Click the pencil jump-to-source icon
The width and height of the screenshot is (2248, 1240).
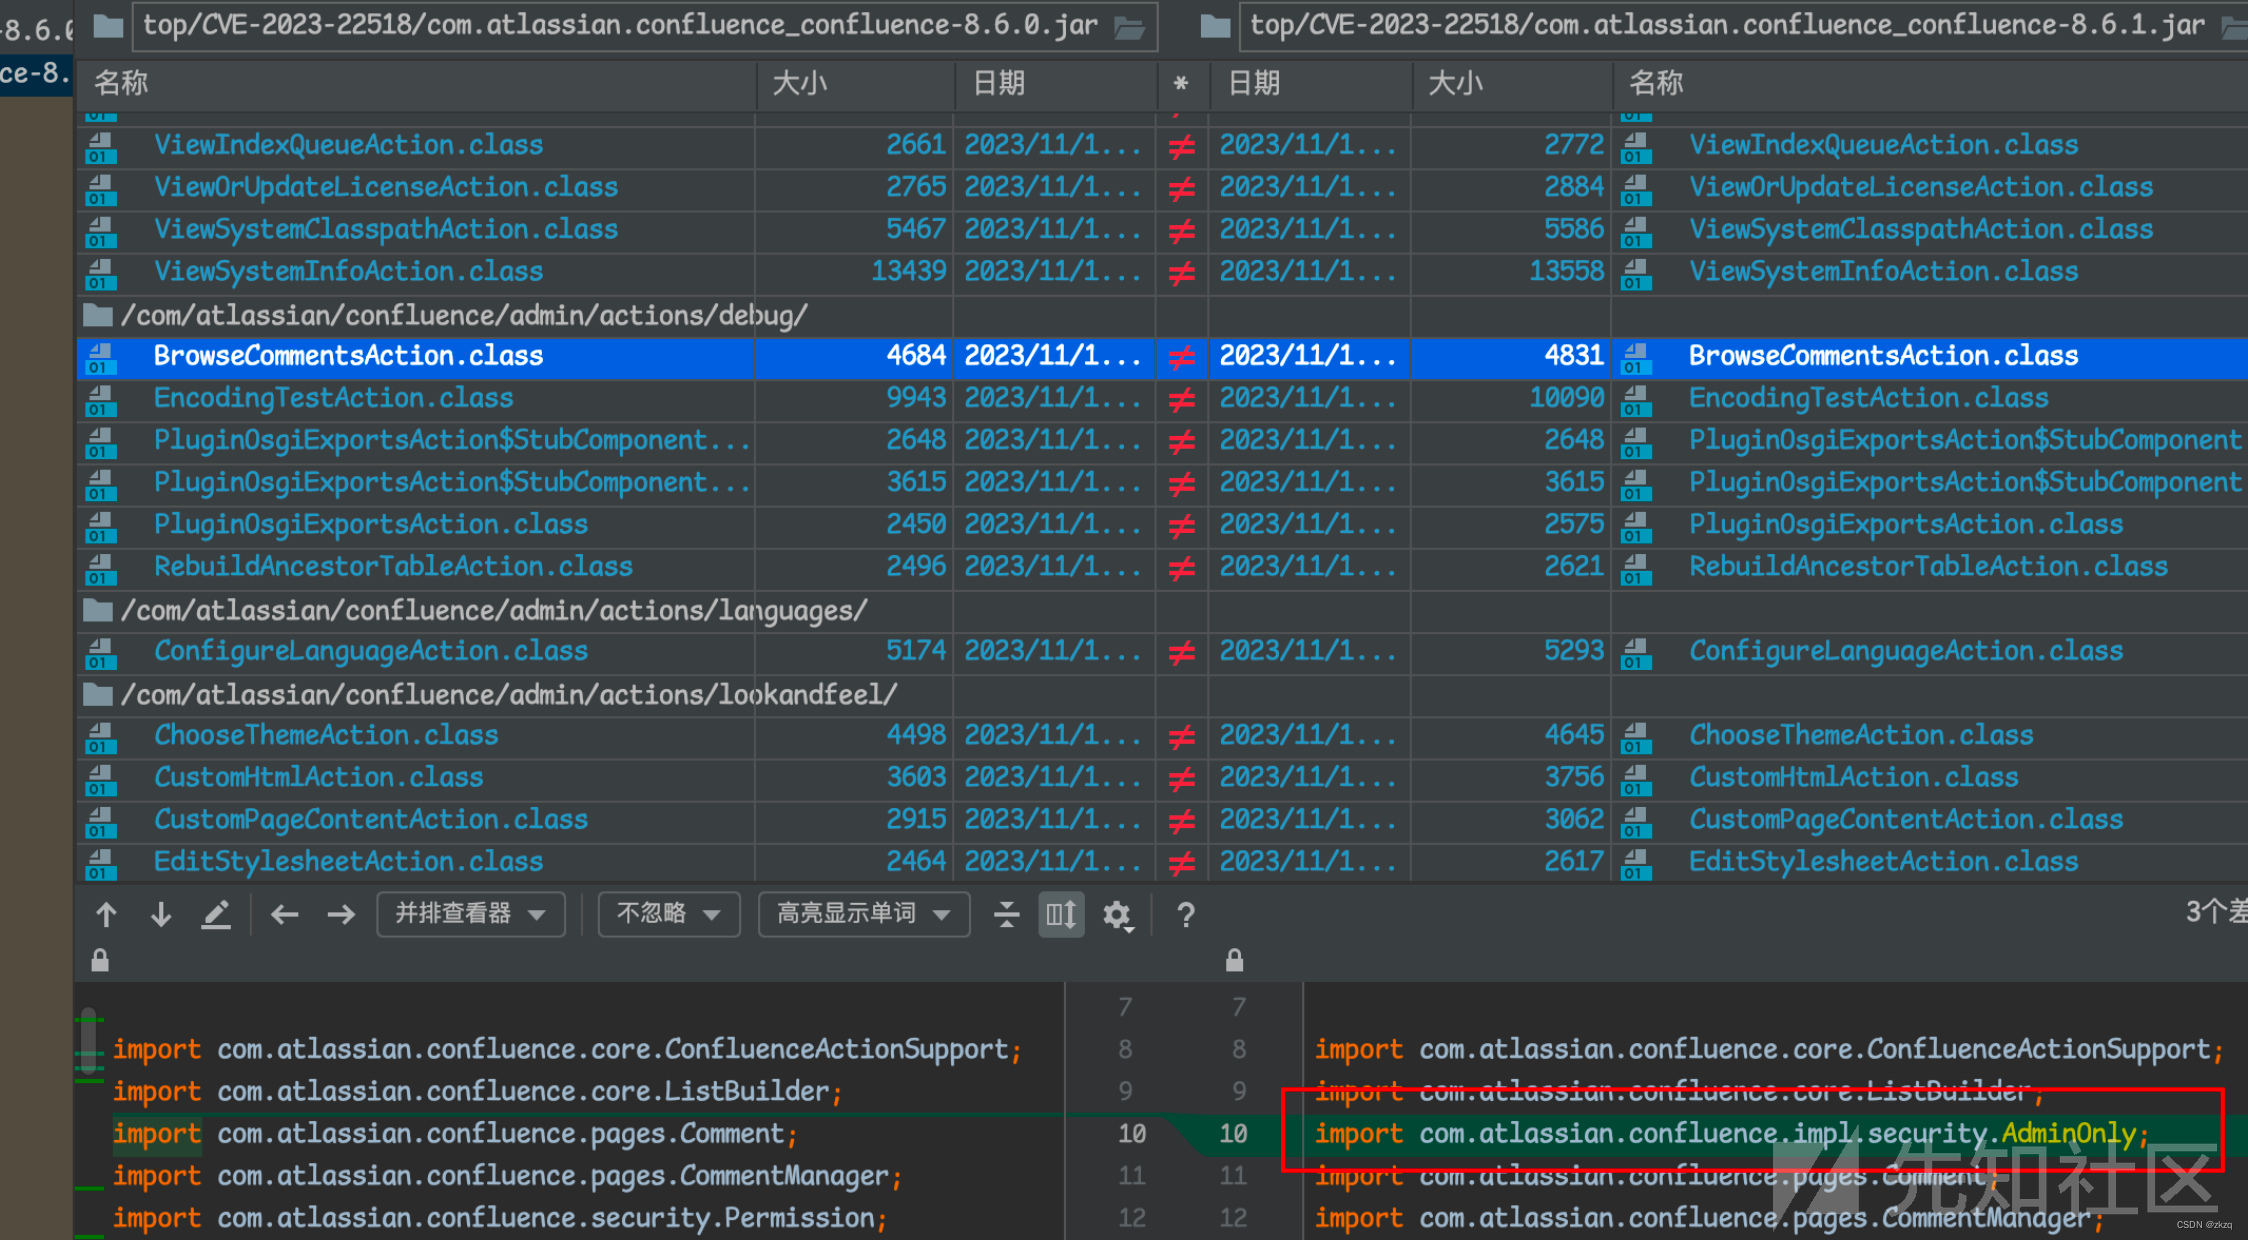coord(216,914)
